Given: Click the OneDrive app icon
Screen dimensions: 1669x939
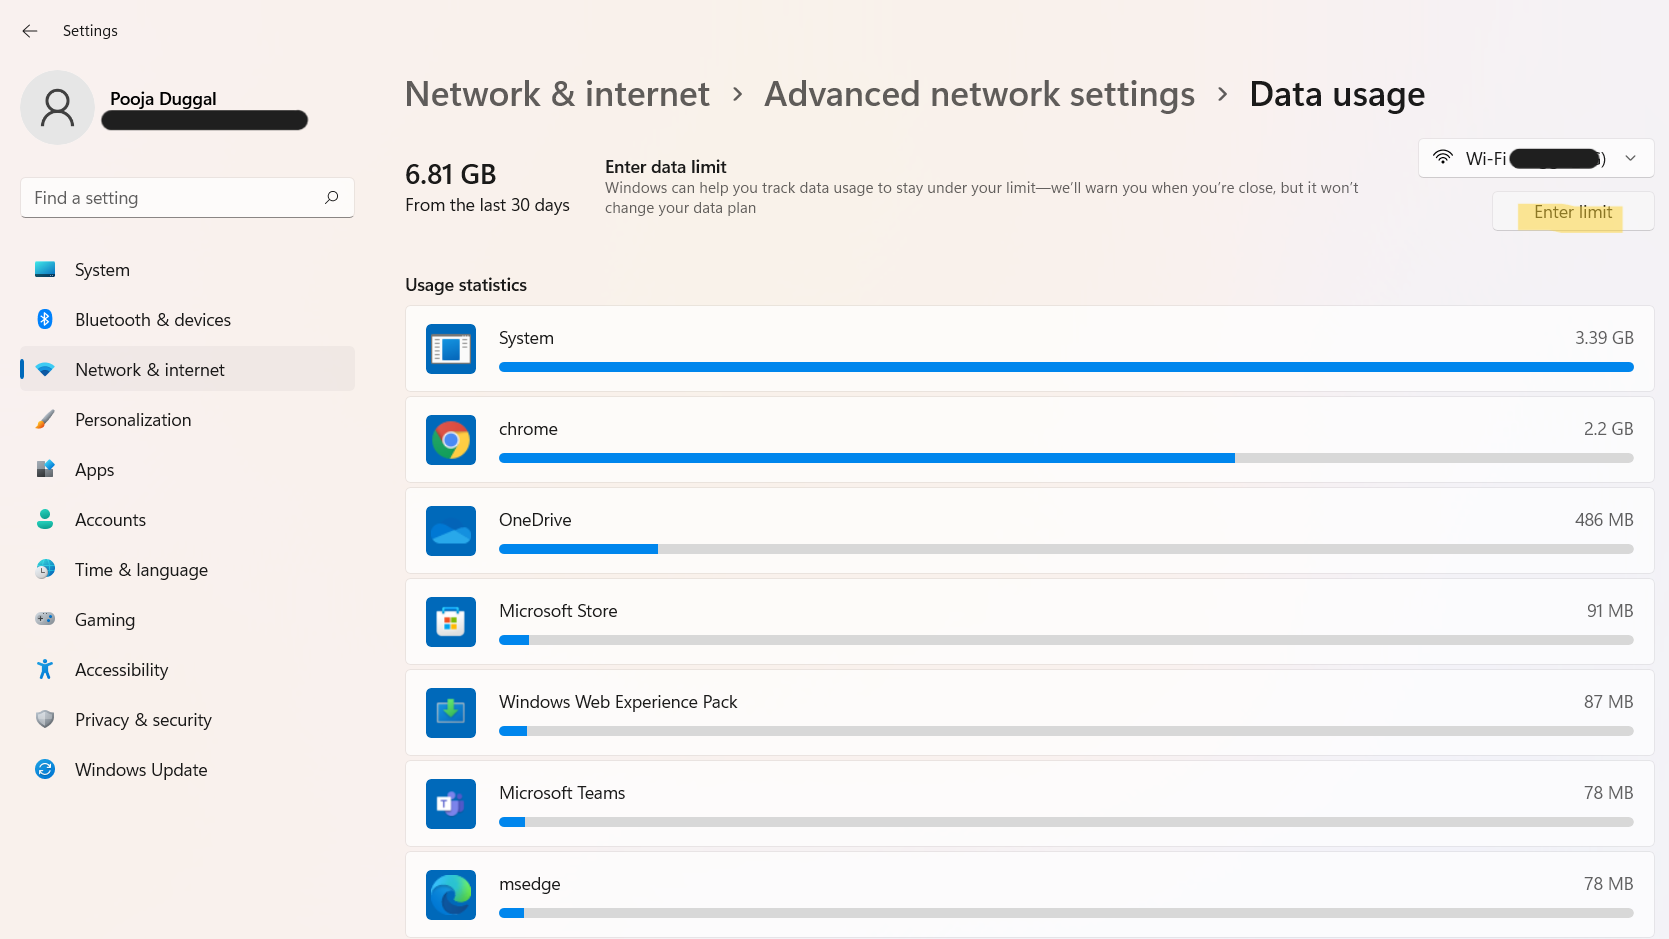Looking at the screenshot, I should [x=451, y=531].
